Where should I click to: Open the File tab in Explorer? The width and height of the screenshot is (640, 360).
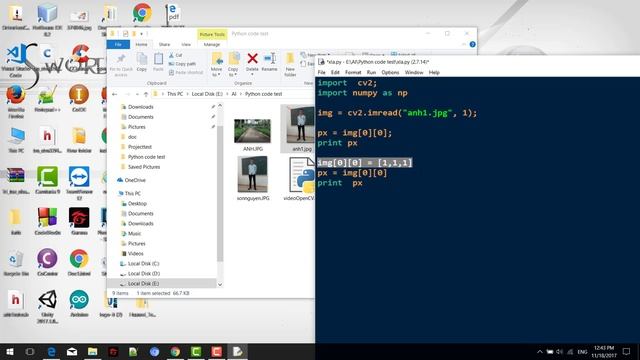click(x=118, y=44)
